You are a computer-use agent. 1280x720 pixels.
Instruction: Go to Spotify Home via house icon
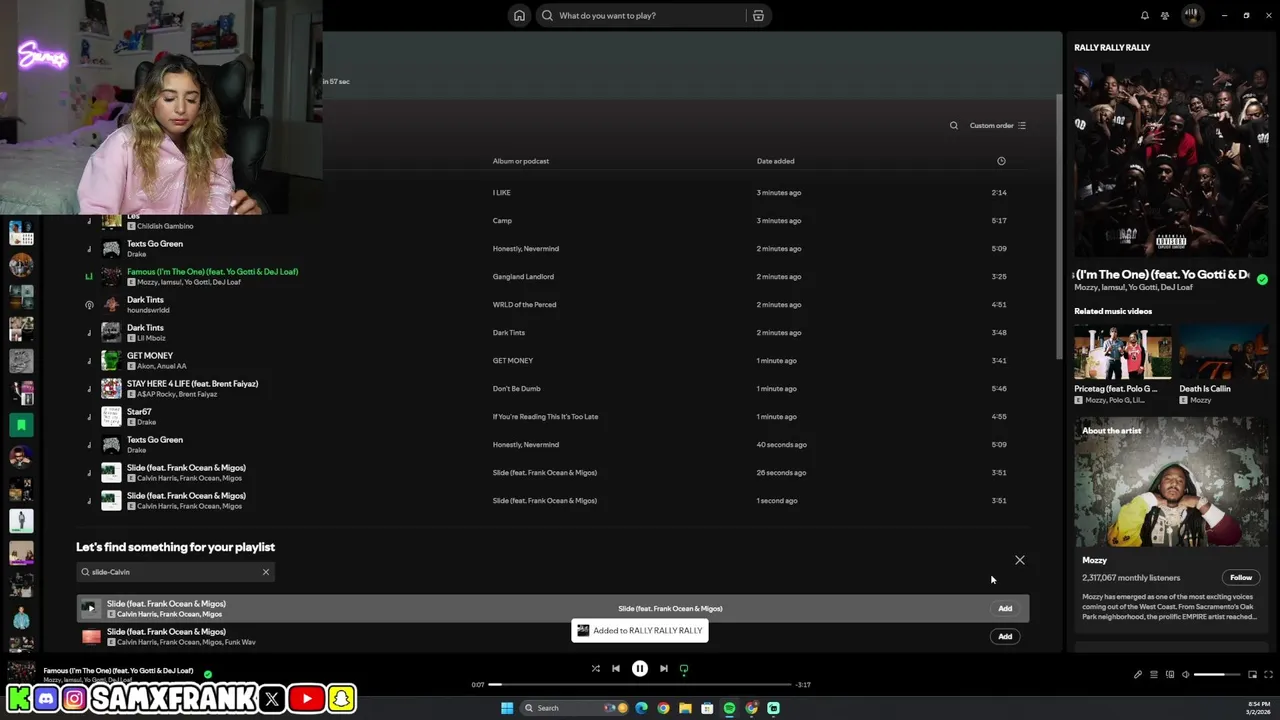tap(519, 15)
